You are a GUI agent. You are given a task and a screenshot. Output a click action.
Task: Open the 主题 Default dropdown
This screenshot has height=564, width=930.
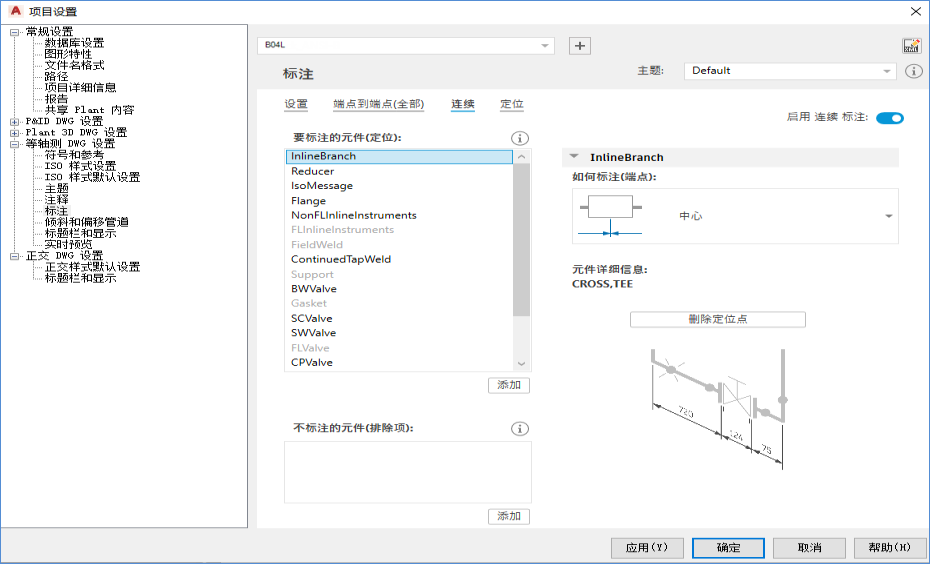[x=789, y=71]
